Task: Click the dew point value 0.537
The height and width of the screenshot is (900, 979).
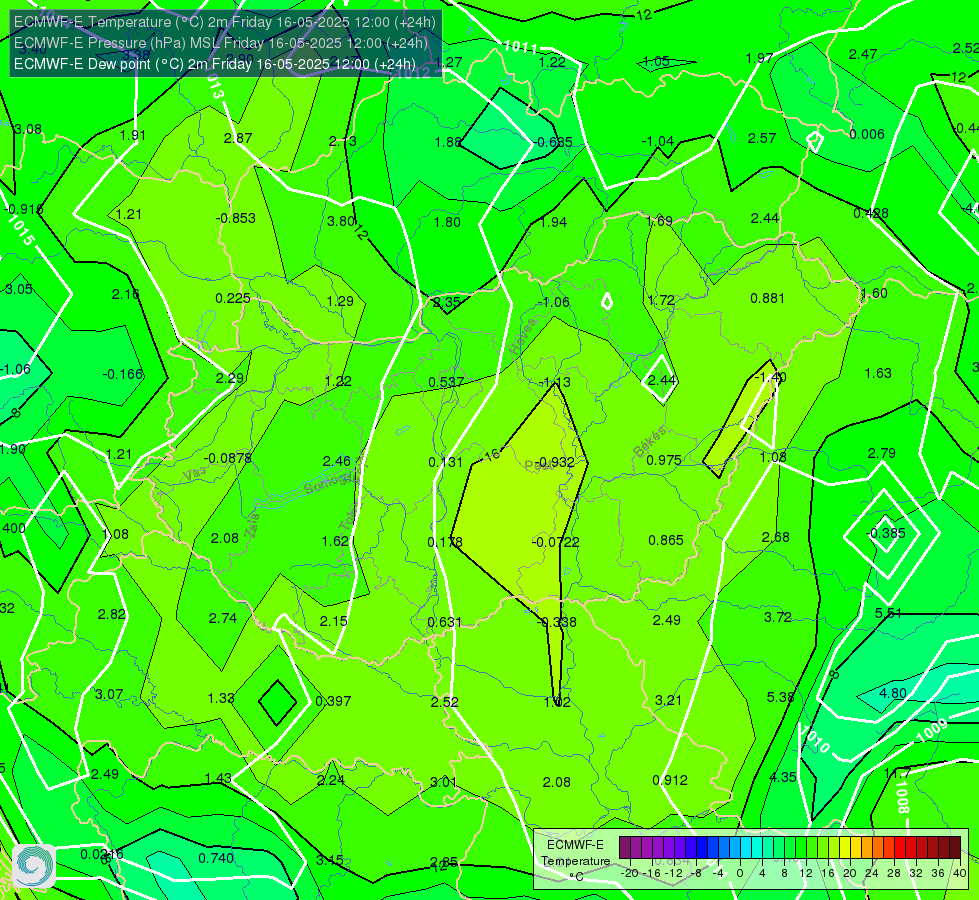Action: pyautogui.click(x=446, y=382)
